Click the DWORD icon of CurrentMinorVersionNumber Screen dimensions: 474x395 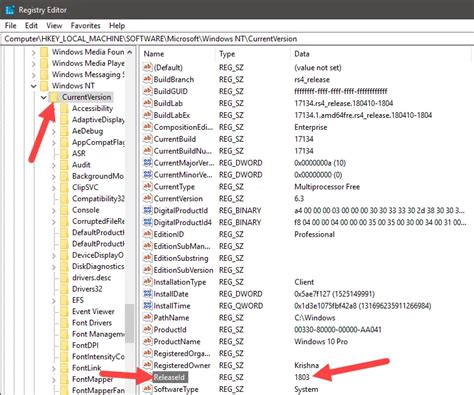pos(147,175)
